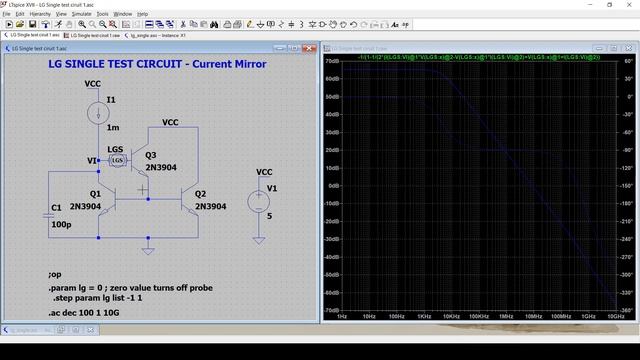Open the Hierarchy menu
The image size is (640, 360).
(x=40, y=14)
